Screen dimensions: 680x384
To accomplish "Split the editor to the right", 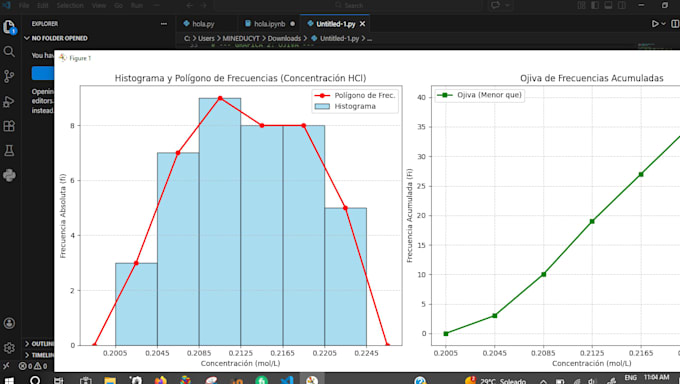I will 675,24.
